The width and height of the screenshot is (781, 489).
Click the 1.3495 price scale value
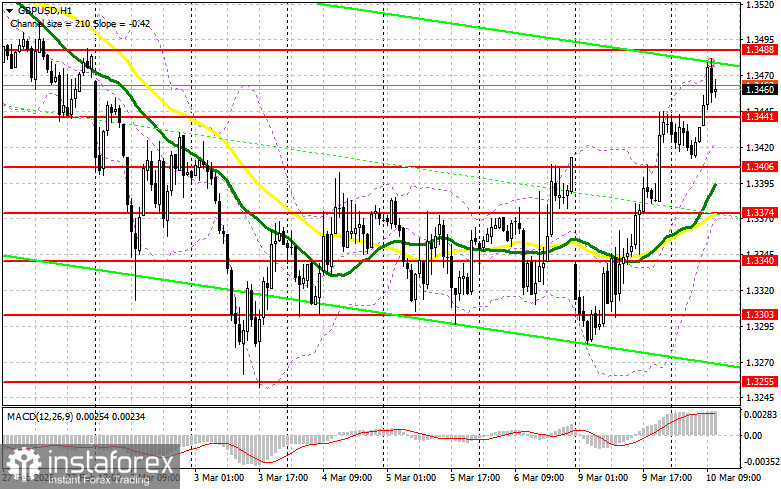[760, 39]
